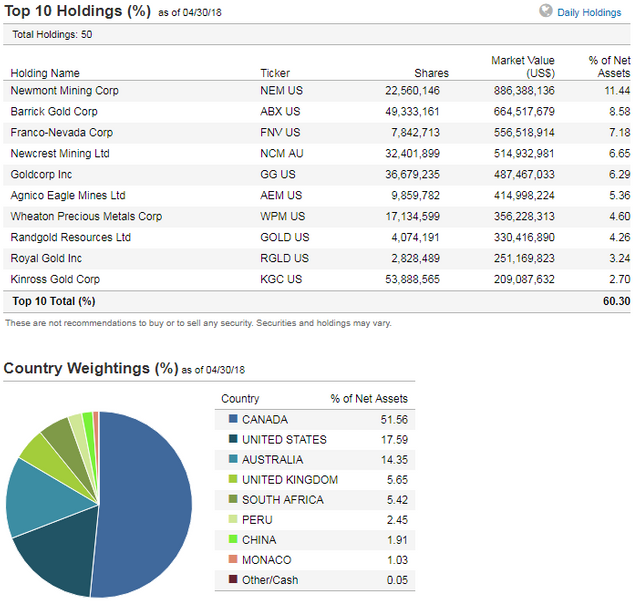The width and height of the screenshot is (640, 609).
Task: Click the Shares column header
Action: tap(431, 73)
